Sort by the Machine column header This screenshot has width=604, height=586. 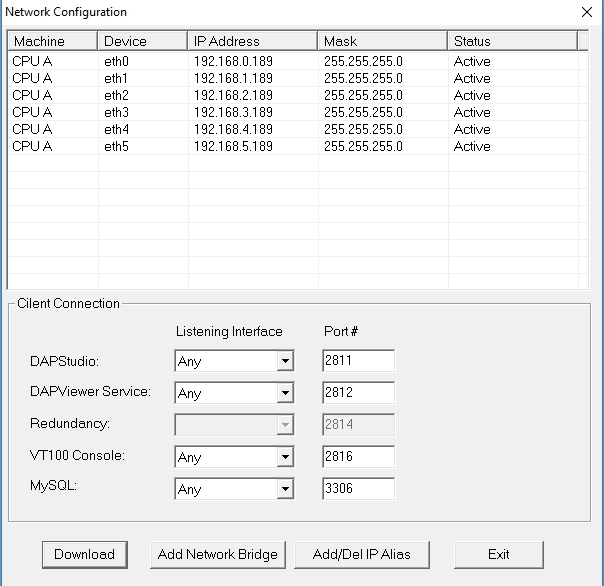click(x=52, y=41)
